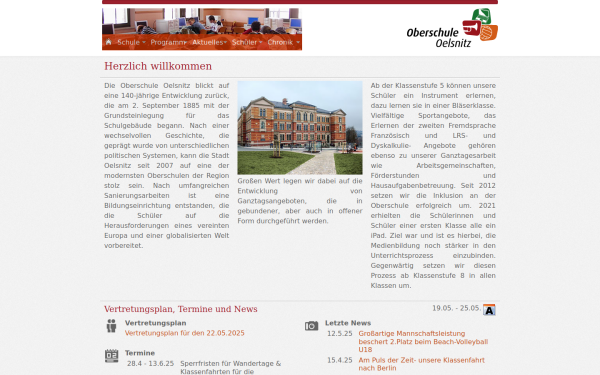Select the Termine label

click(x=140, y=353)
